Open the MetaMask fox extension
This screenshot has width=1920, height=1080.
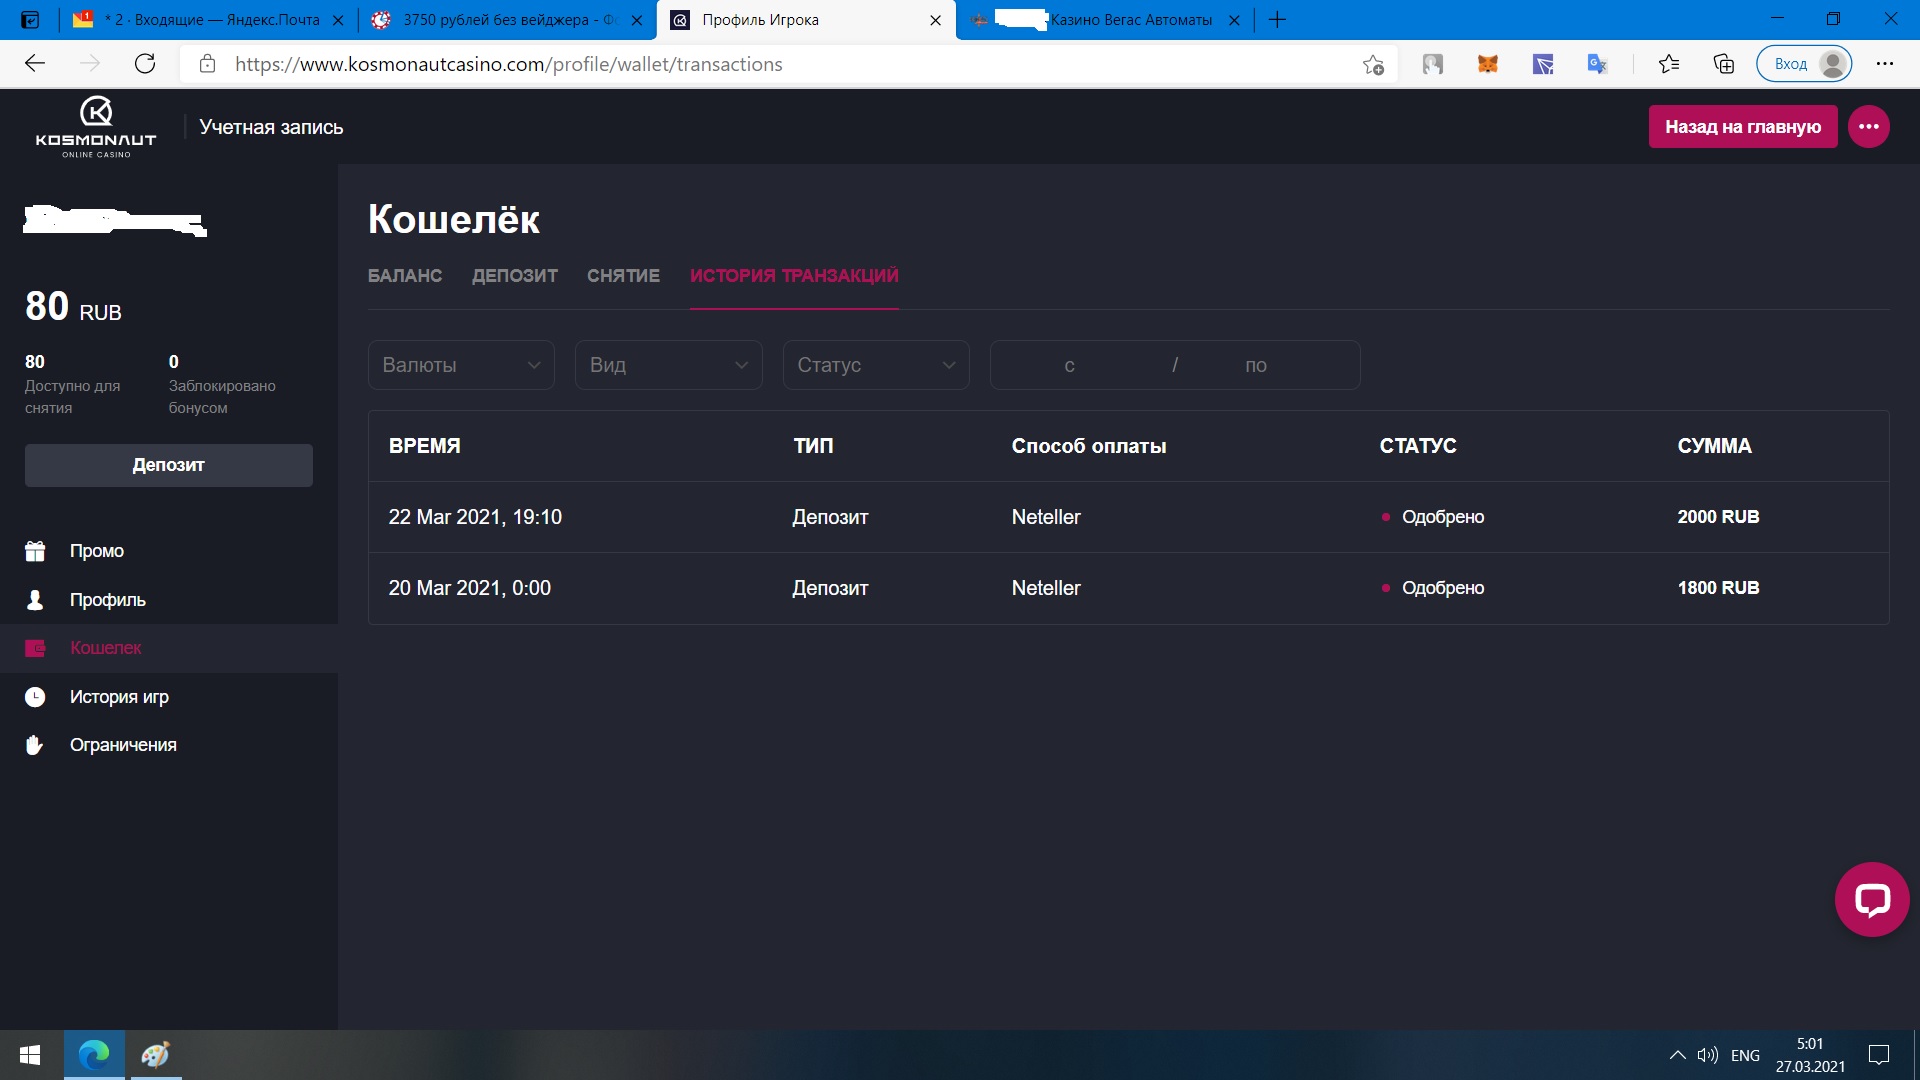(1488, 64)
